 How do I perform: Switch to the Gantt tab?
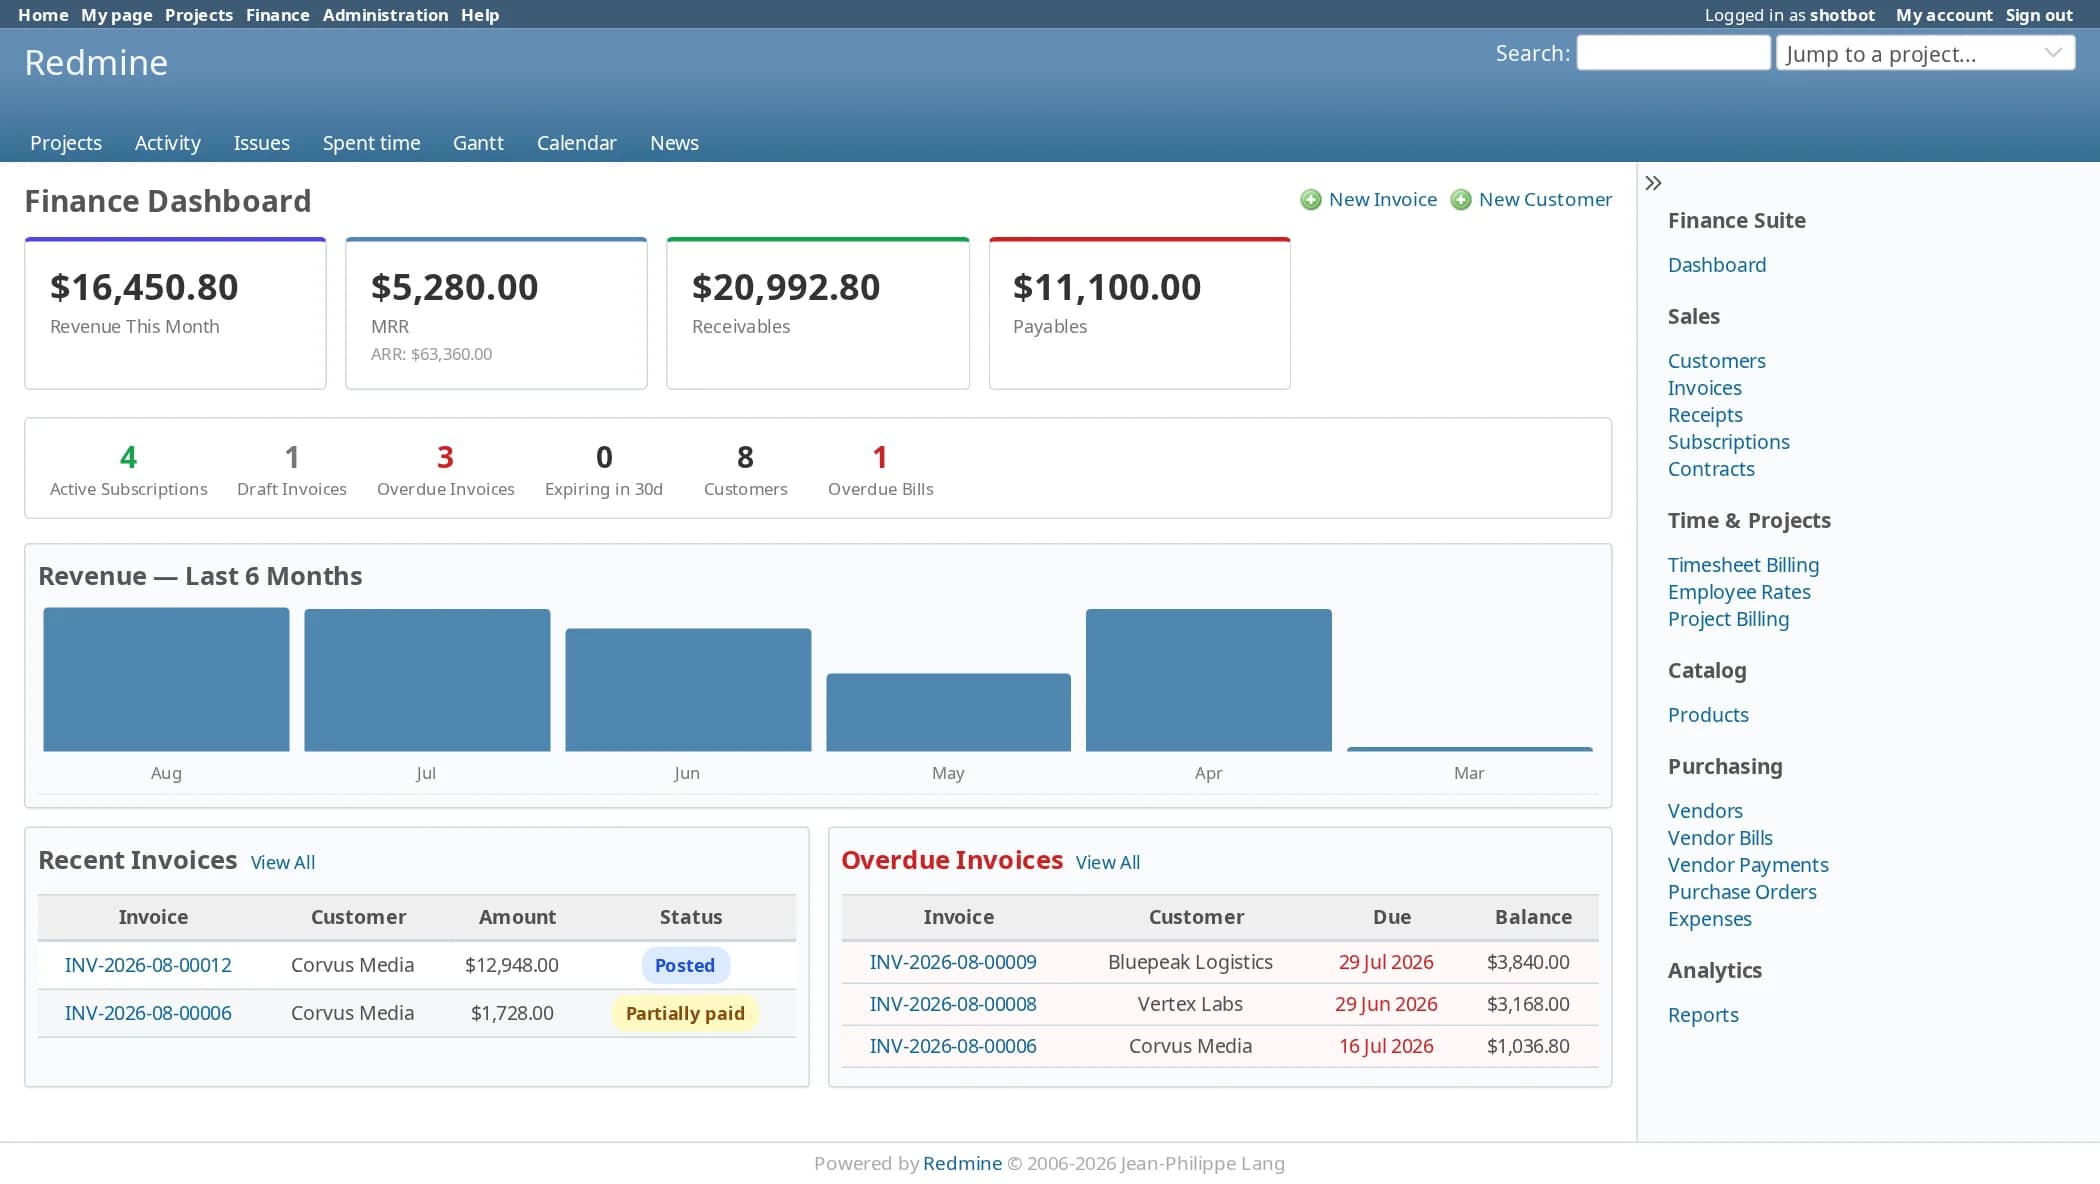[x=478, y=143]
